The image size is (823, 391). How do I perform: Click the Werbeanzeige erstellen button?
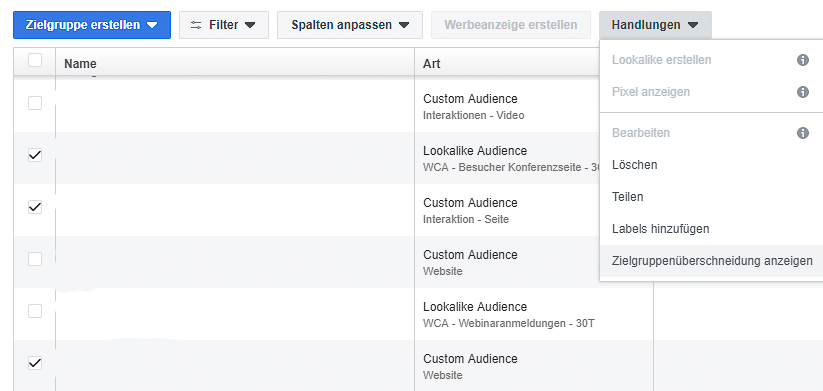click(x=511, y=25)
